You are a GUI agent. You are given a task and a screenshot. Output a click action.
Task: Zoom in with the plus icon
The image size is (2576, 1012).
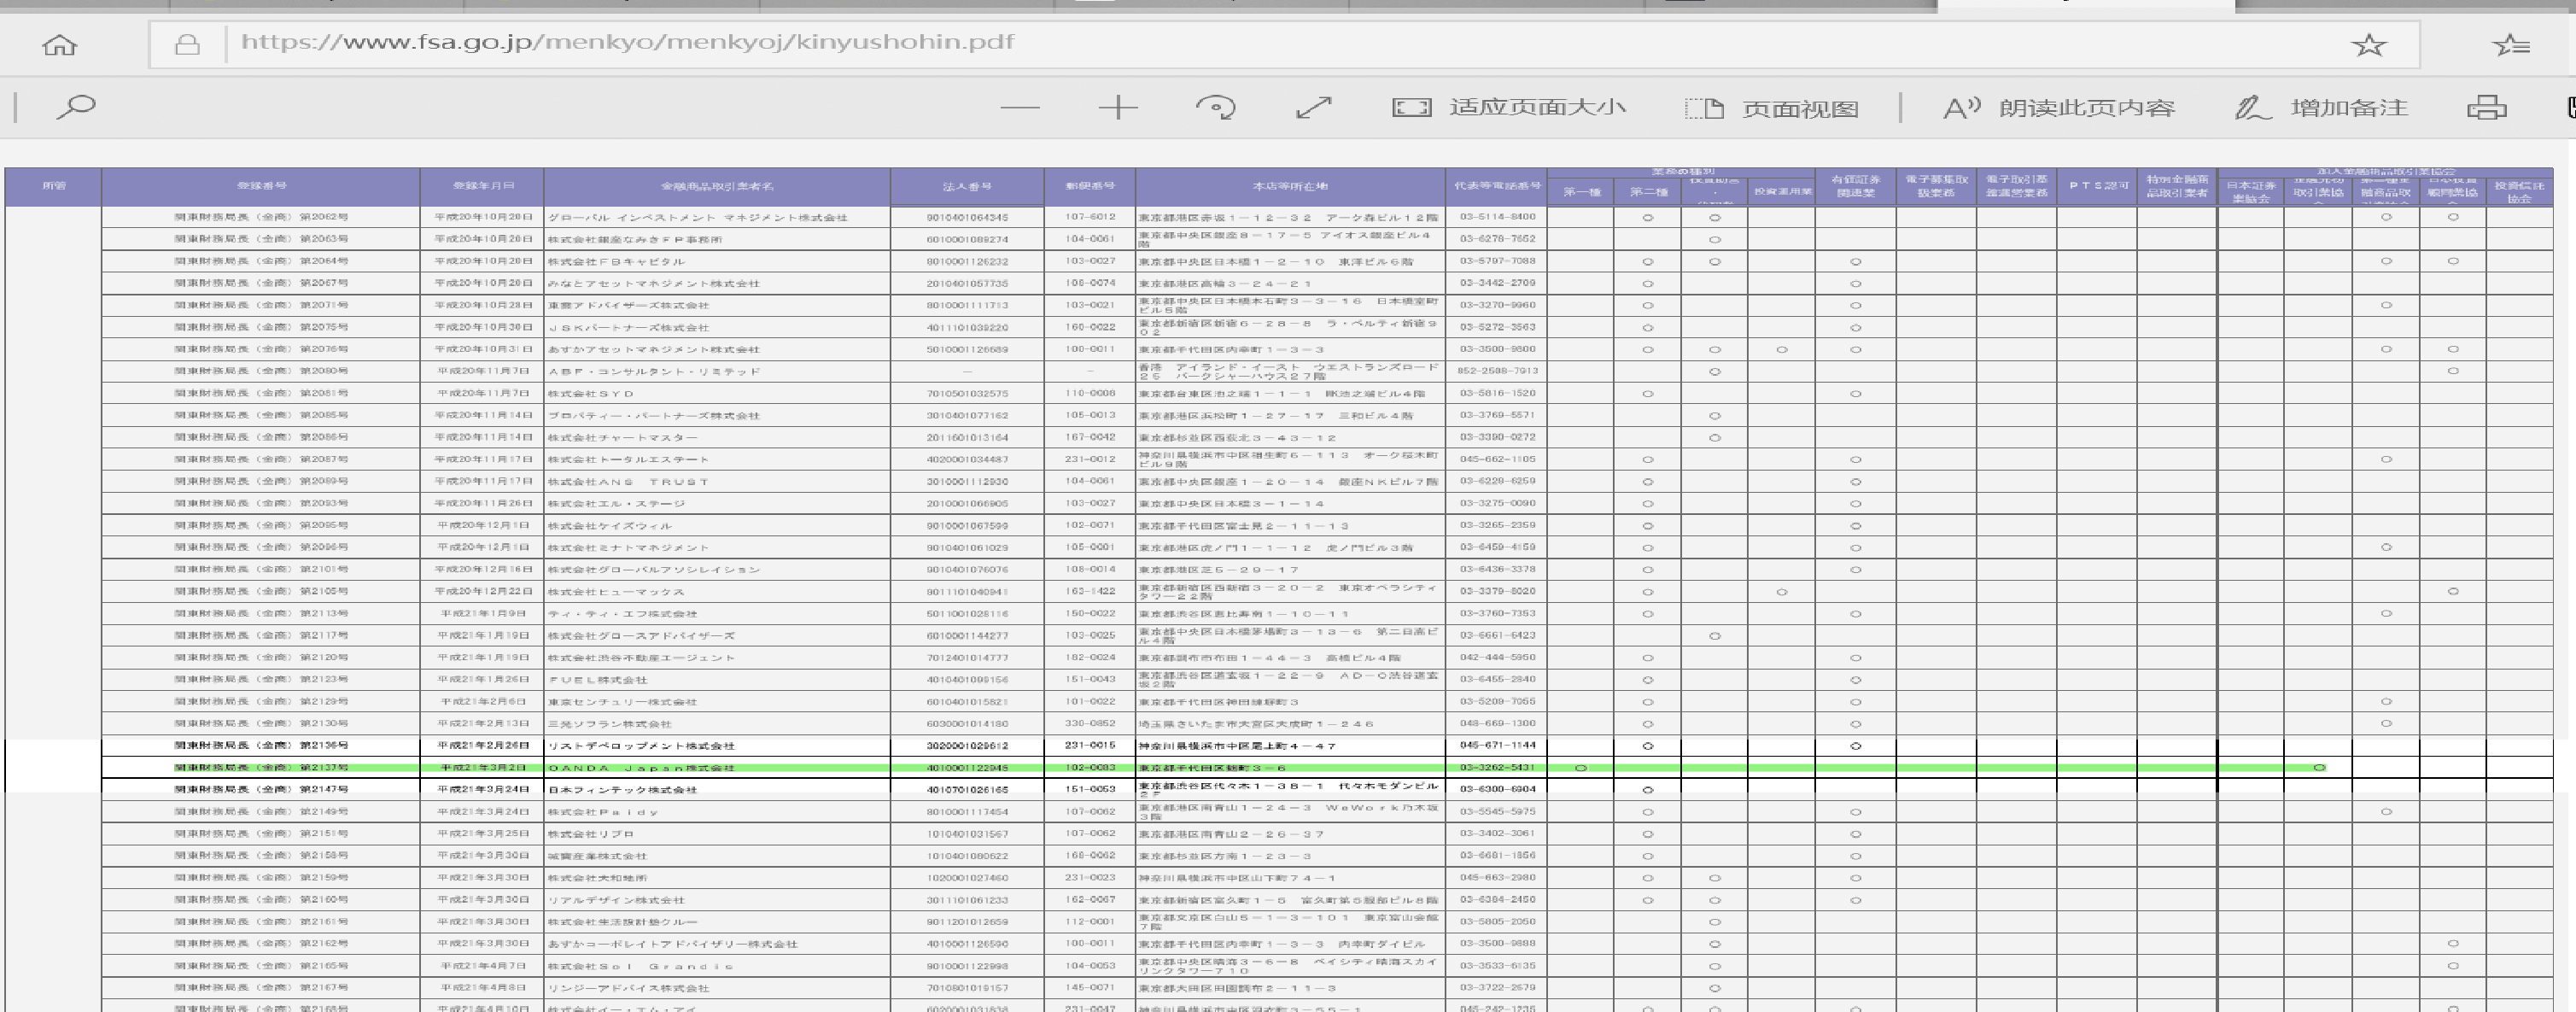coord(1117,107)
